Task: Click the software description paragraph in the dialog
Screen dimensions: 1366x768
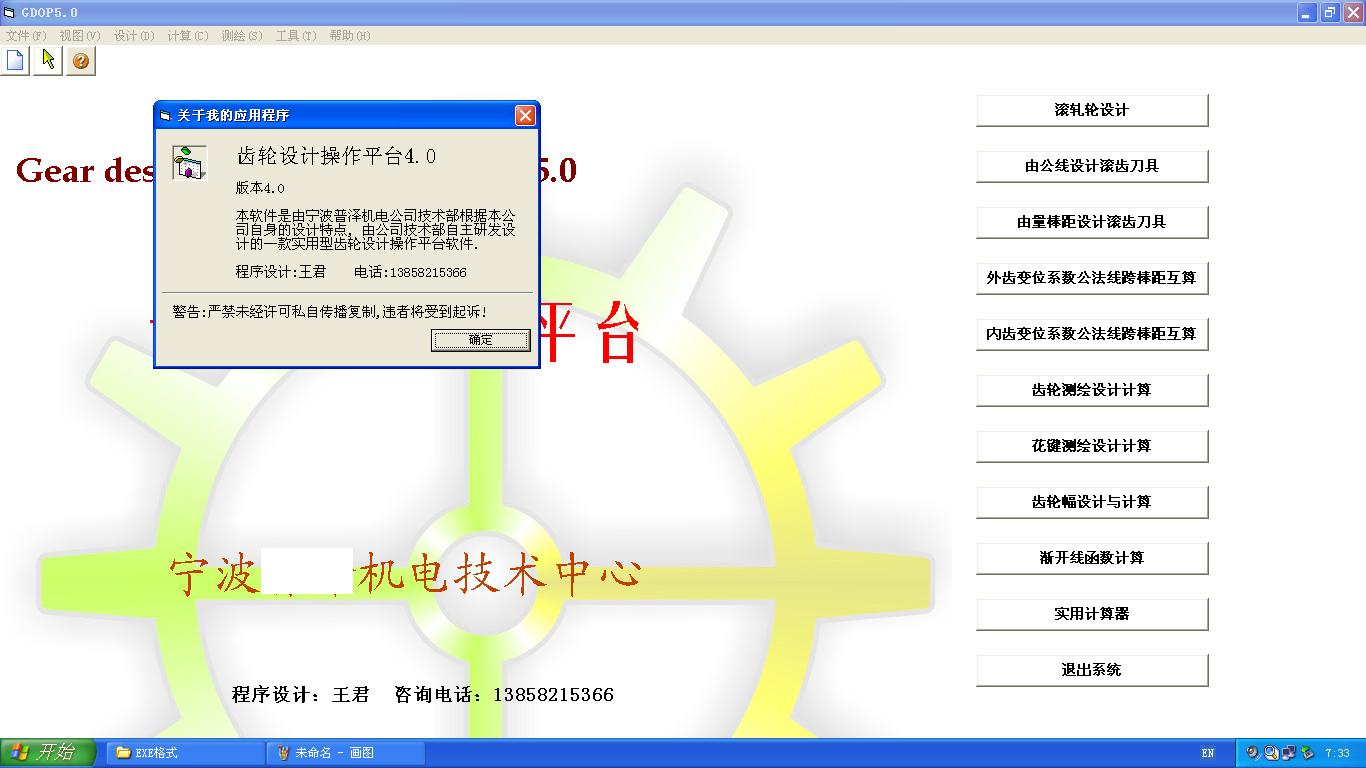Action: pyautogui.click(x=376, y=229)
